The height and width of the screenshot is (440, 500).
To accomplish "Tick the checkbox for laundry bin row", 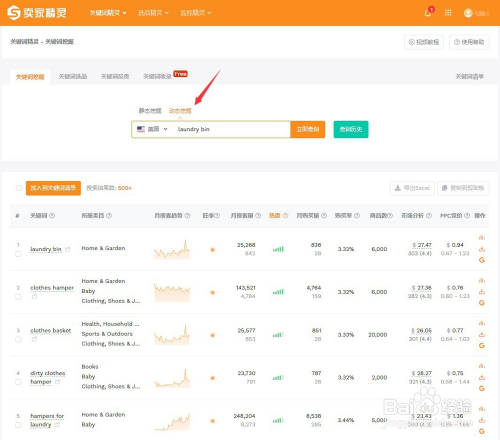I will (x=18, y=254).
